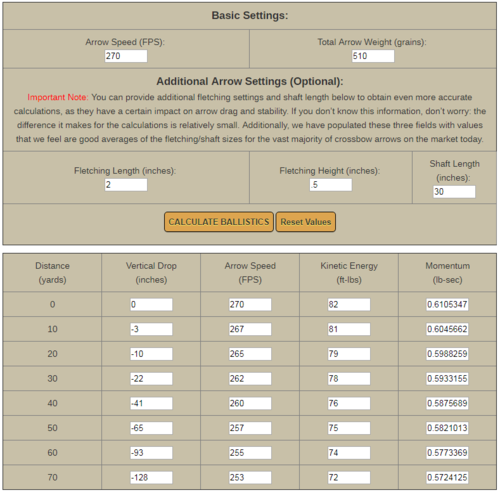Click the Vertical Drop field at 10 yards
Screen dimensions: 500x495
(x=151, y=329)
